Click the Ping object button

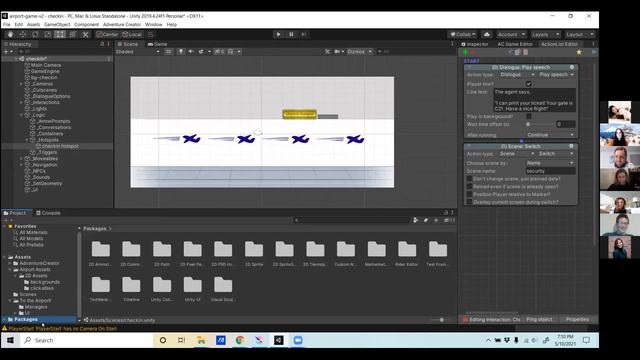pos(539,320)
